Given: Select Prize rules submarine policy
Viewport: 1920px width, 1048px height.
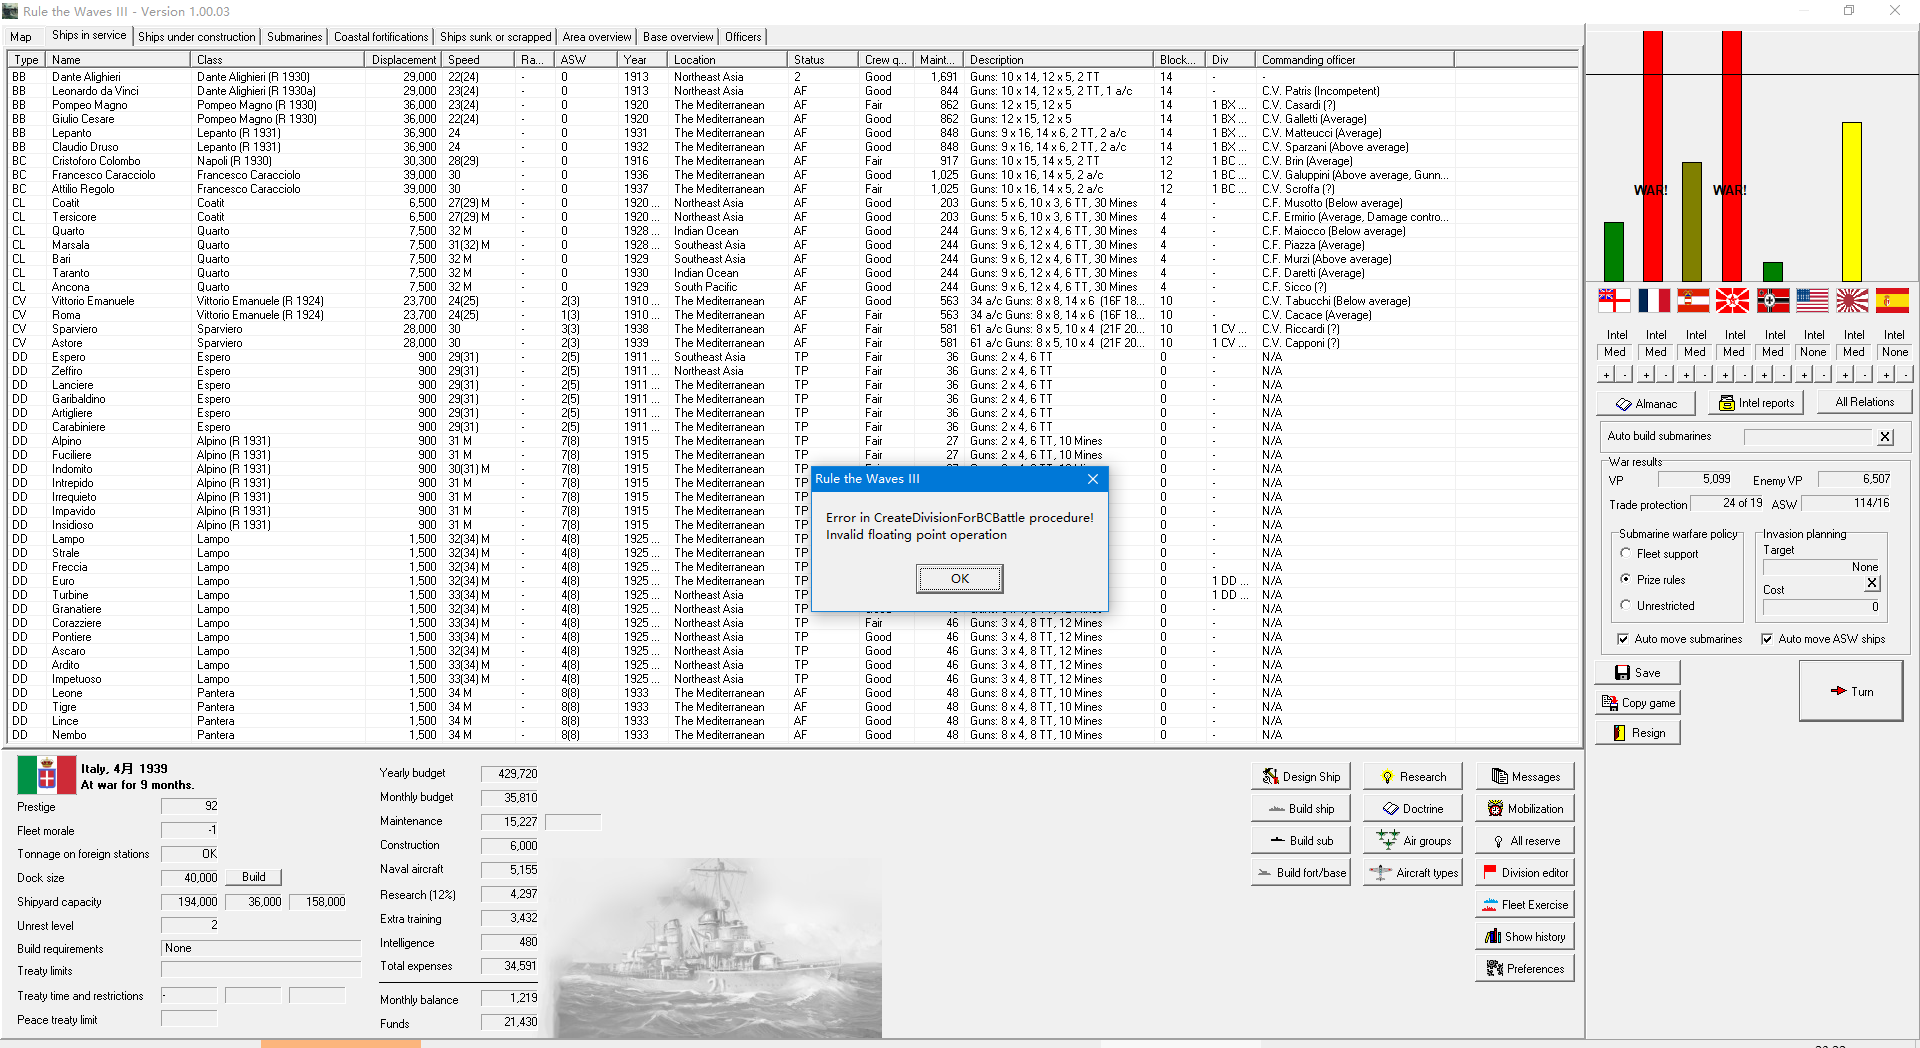Looking at the screenshot, I should (1653, 579).
